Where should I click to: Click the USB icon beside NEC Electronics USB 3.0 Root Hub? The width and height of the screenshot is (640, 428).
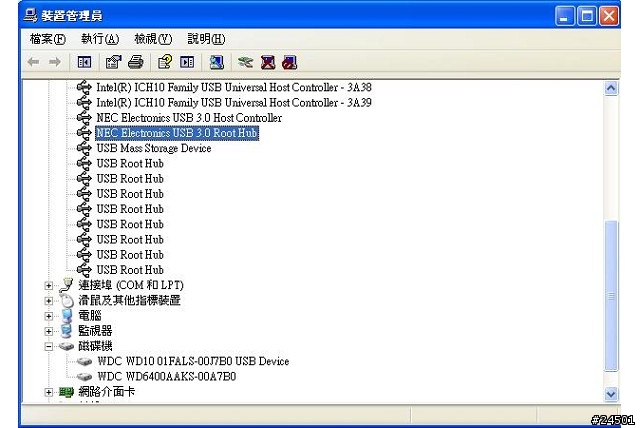pyautogui.click(x=84, y=133)
